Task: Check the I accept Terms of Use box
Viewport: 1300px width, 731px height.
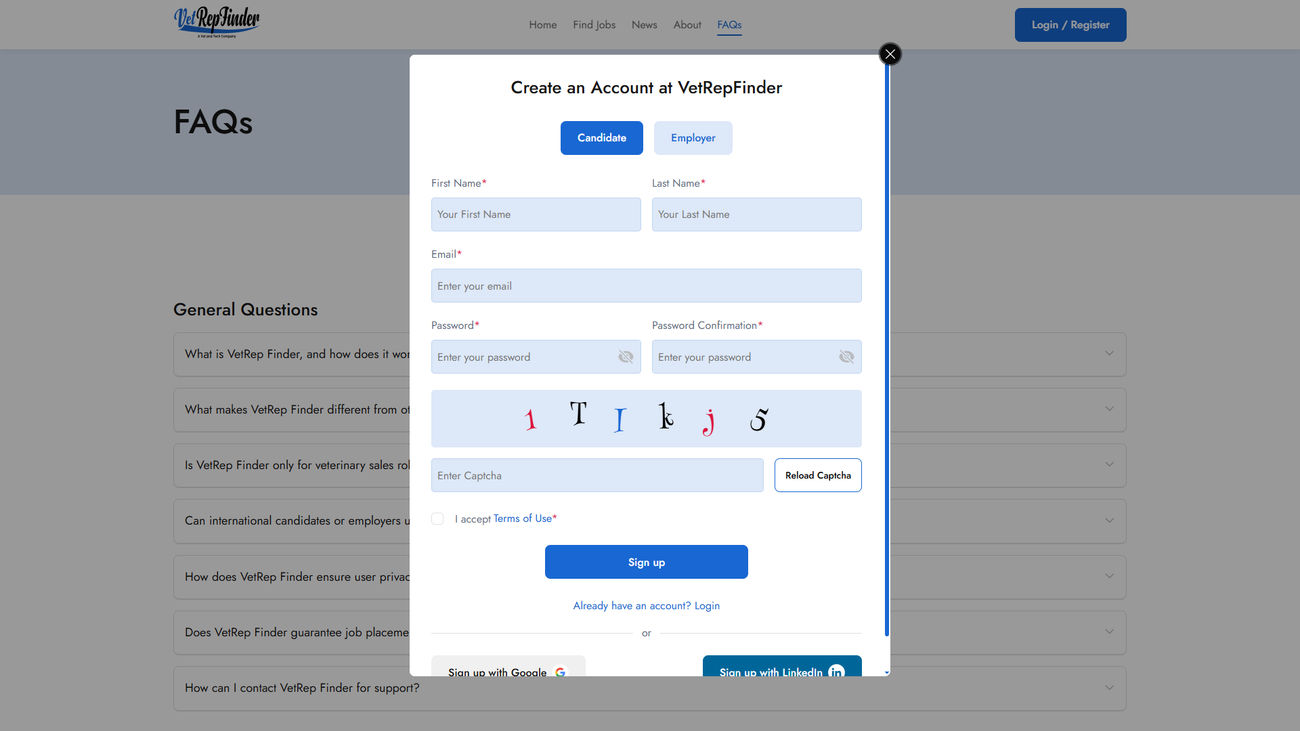Action: (x=437, y=518)
